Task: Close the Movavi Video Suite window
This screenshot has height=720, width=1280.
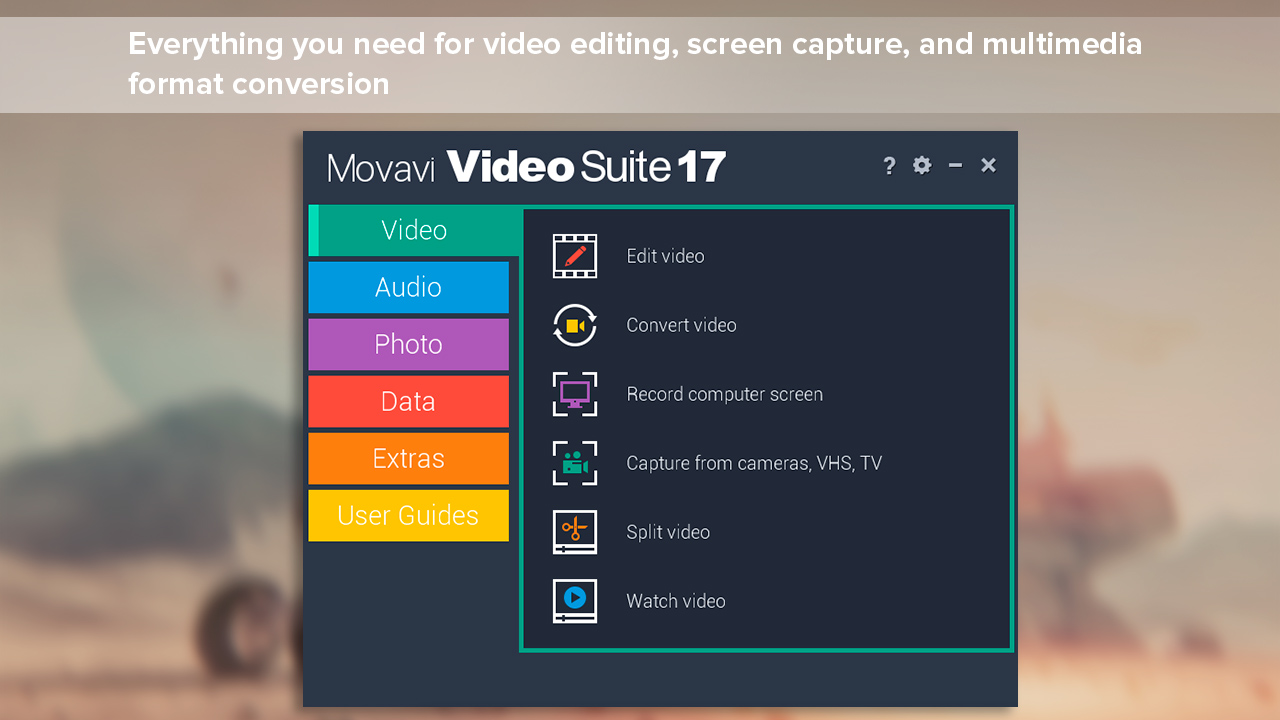Action: click(988, 165)
